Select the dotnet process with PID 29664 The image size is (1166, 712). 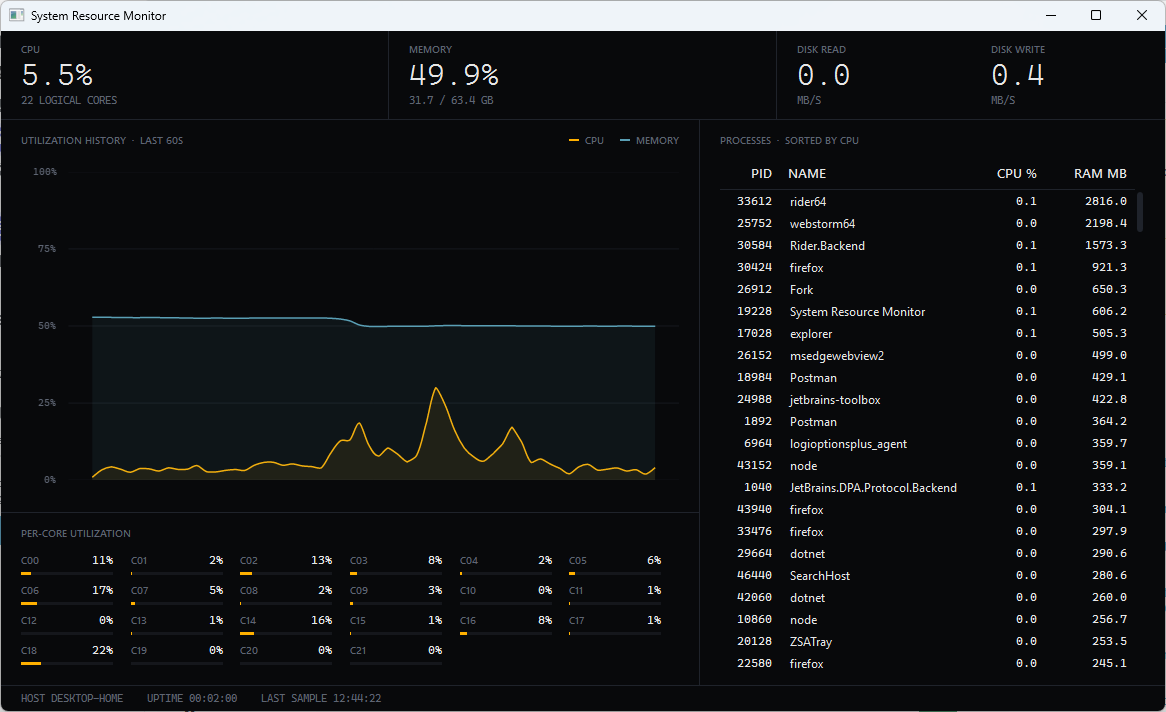pyautogui.click(x=929, y=554)
